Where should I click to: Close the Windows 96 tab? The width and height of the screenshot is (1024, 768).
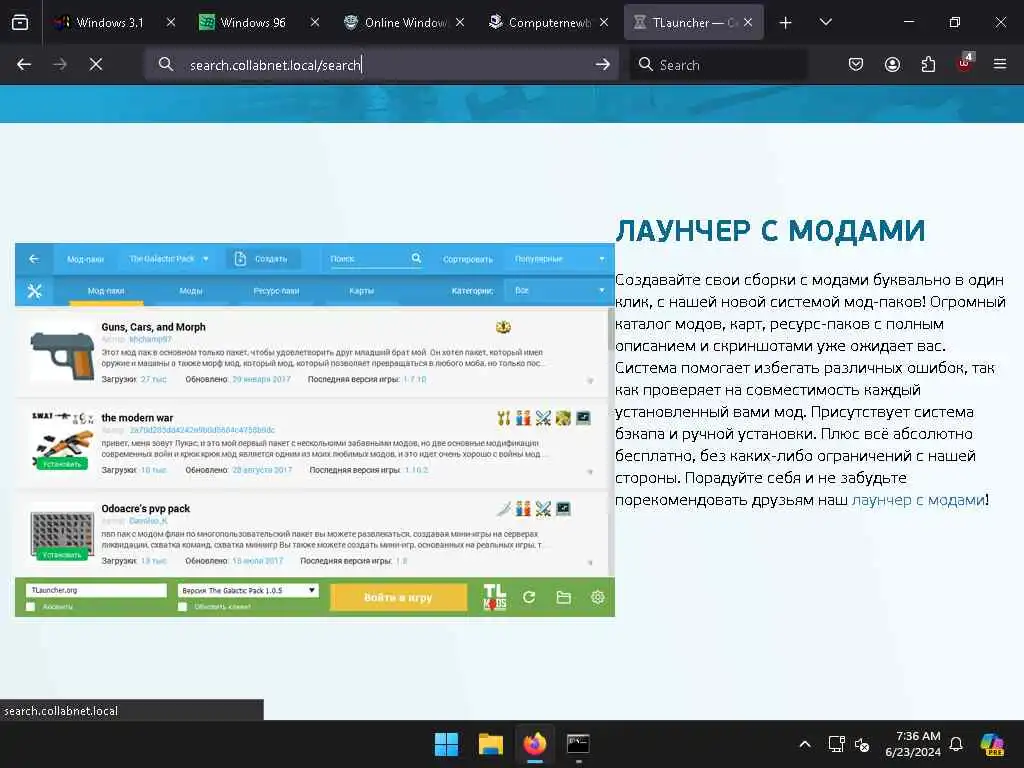tap(315, 23)
